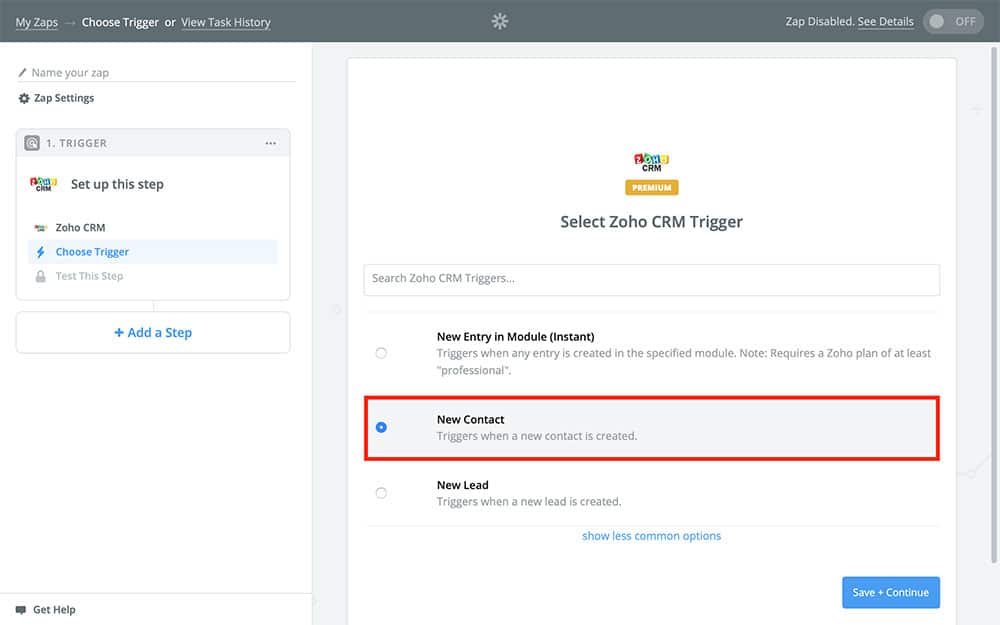The image size is (1000, 625).
Task: Click the Get Help chat bubble icon
Action: tap(21, 610)
